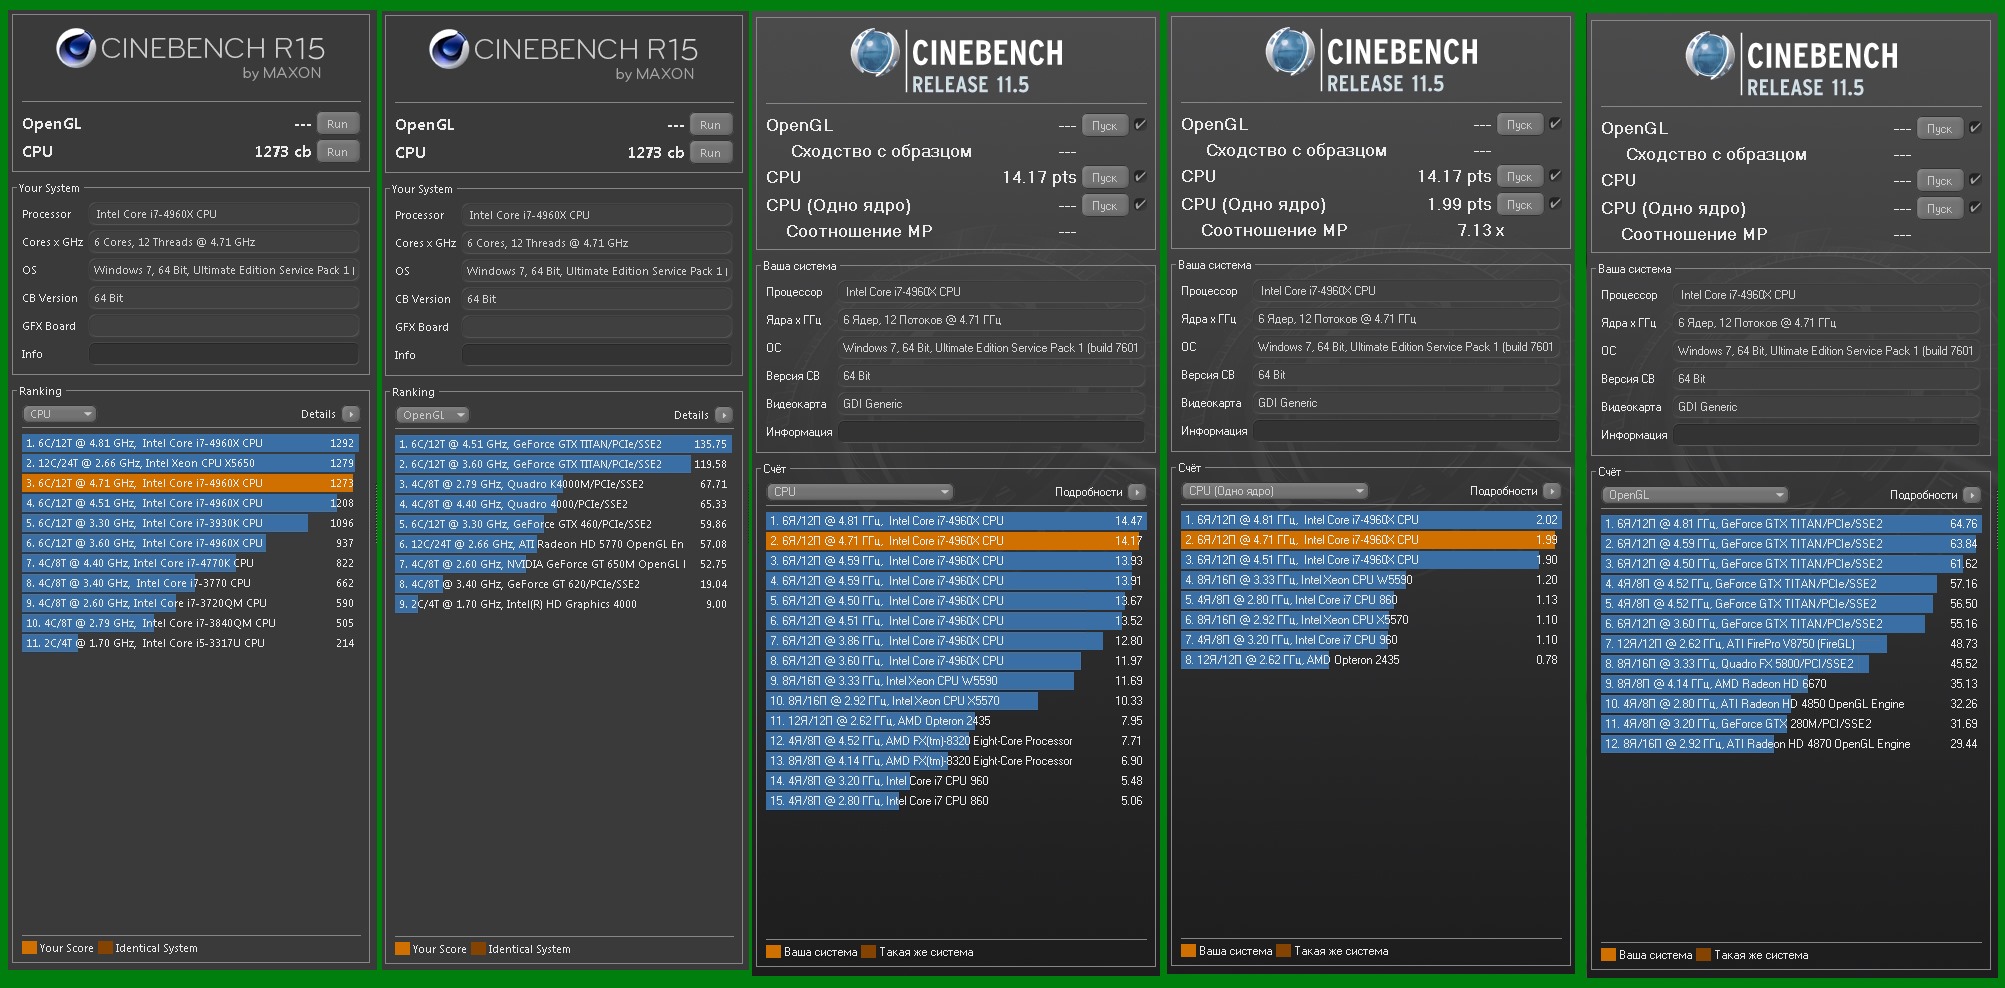Run OpenGL test in R15 OpenGL-ranking window

[x=711, y=125]
